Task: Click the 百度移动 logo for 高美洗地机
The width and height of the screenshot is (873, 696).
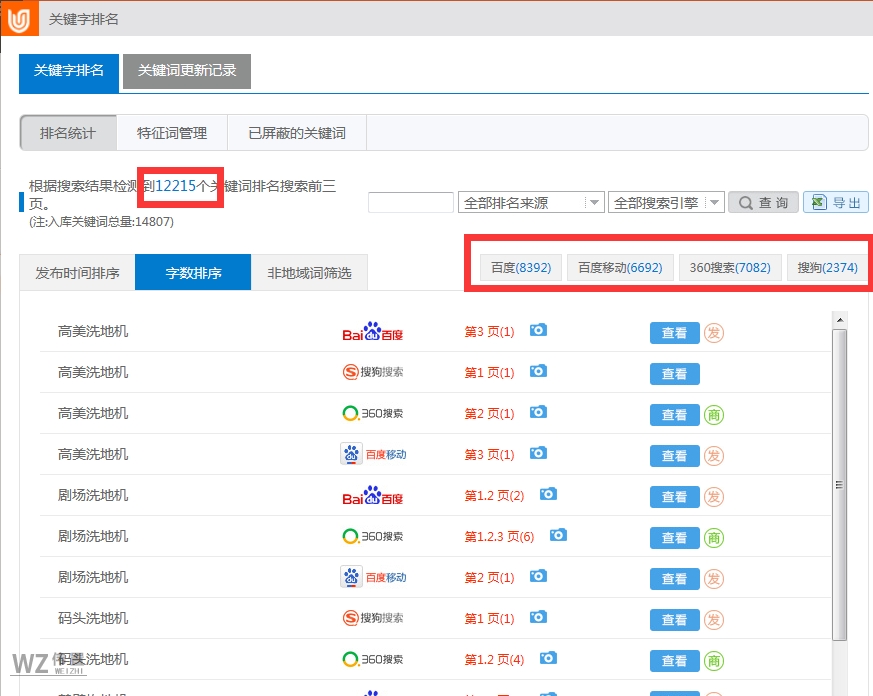Action: (373, 455)
